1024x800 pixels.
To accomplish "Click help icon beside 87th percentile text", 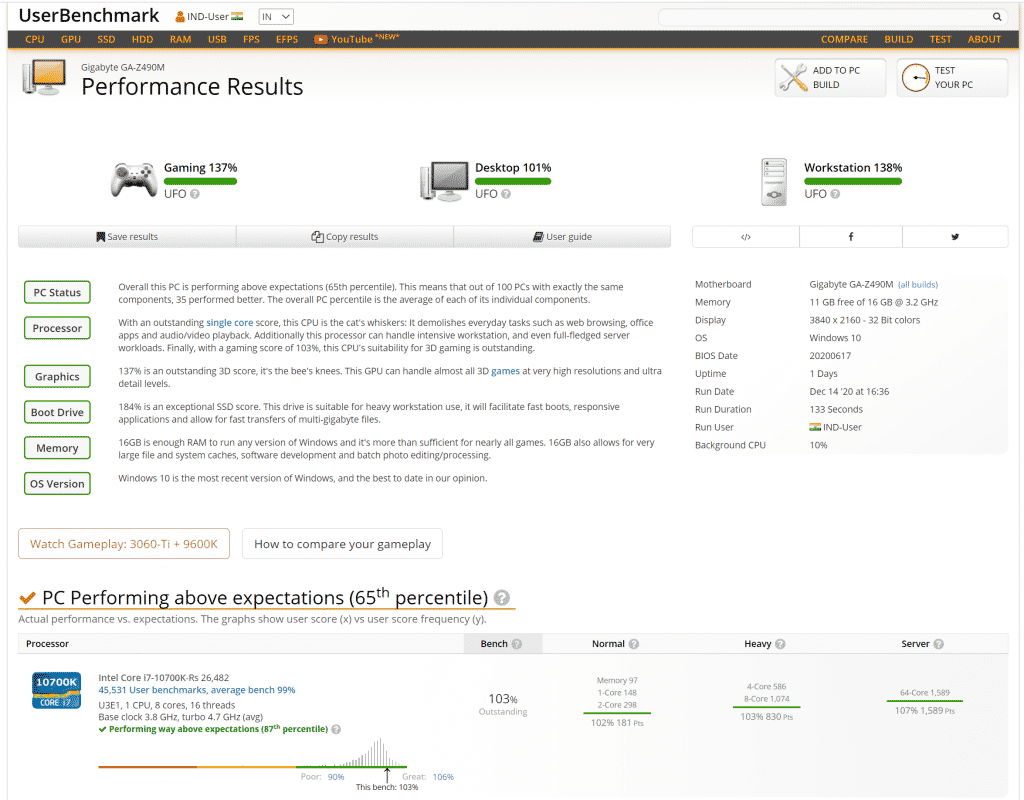I will 336,729.
